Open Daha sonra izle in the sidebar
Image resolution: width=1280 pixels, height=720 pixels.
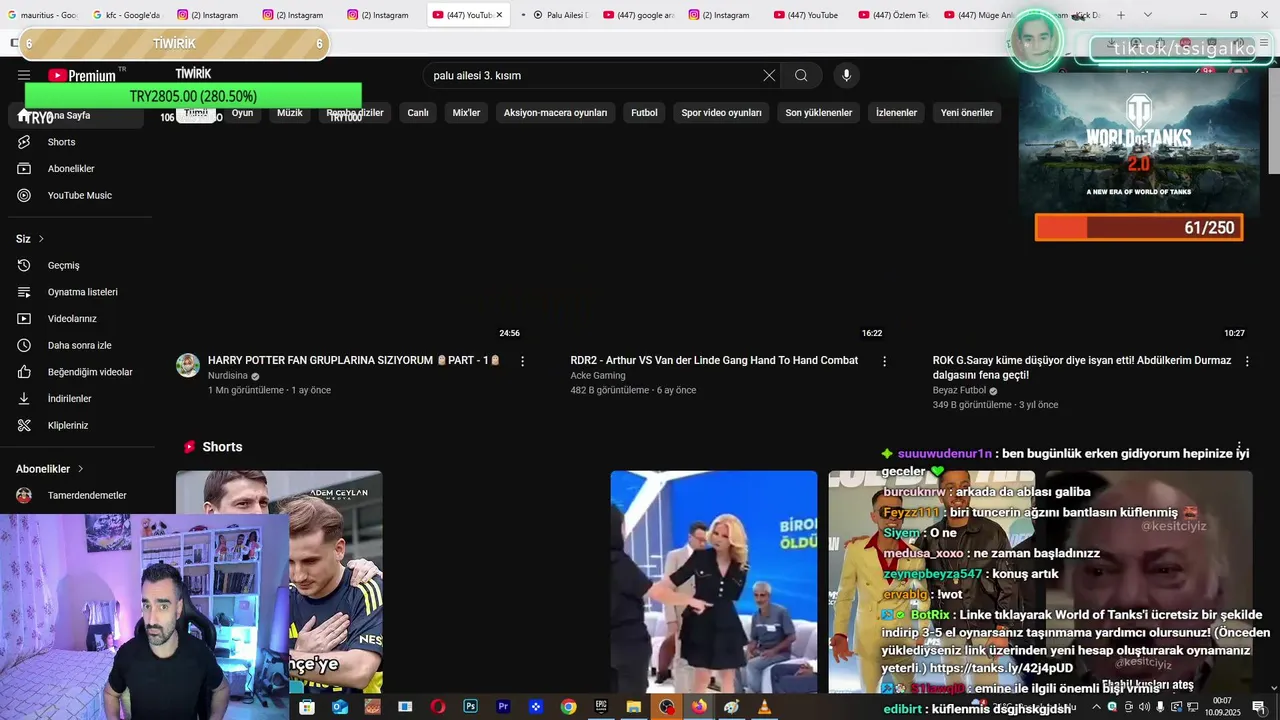80,345
